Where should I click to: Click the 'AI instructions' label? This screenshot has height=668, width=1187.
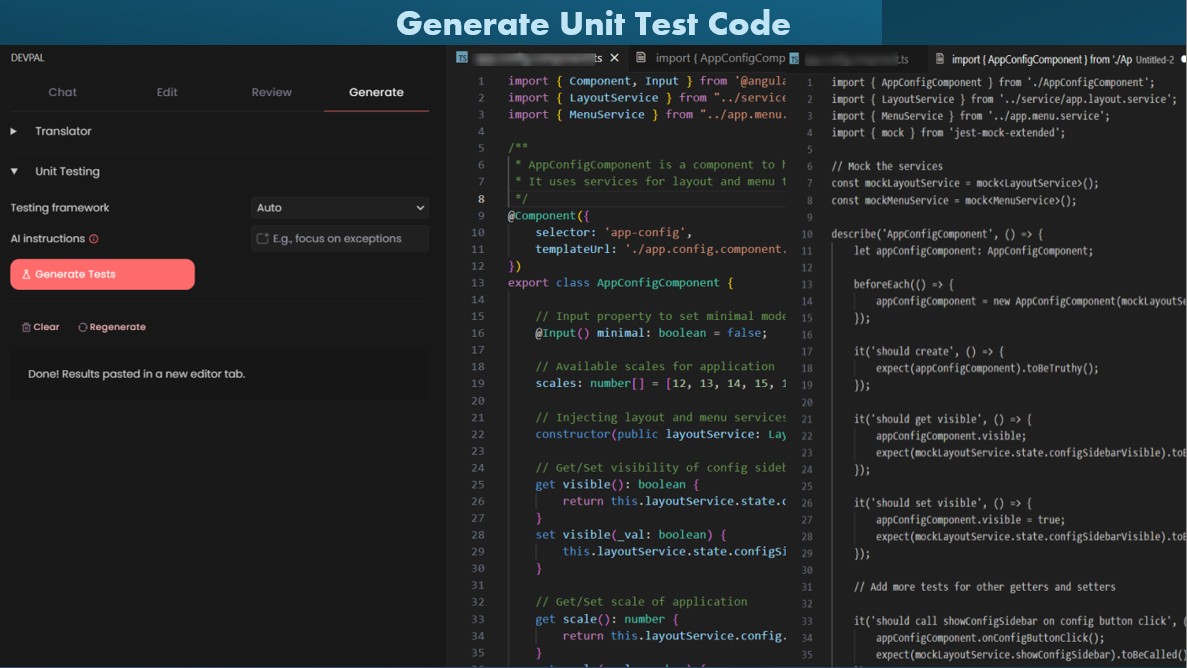click(x=48, y=239)
